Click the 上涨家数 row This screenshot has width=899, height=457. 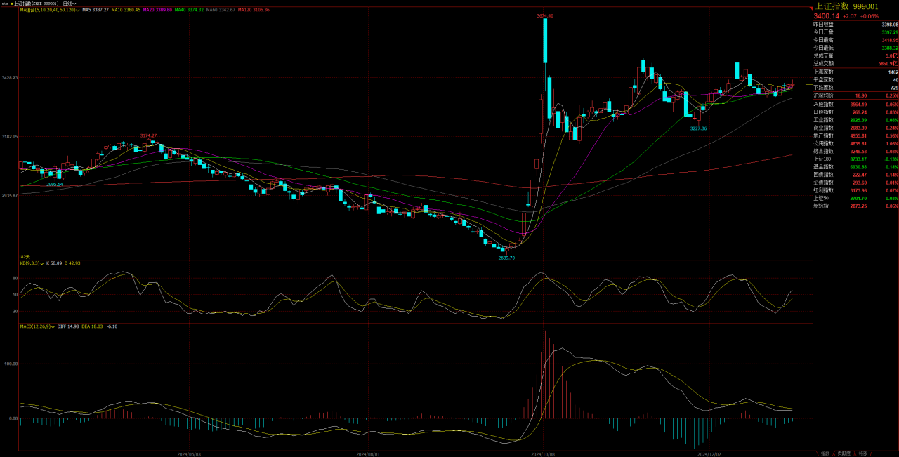pos(854,72)
